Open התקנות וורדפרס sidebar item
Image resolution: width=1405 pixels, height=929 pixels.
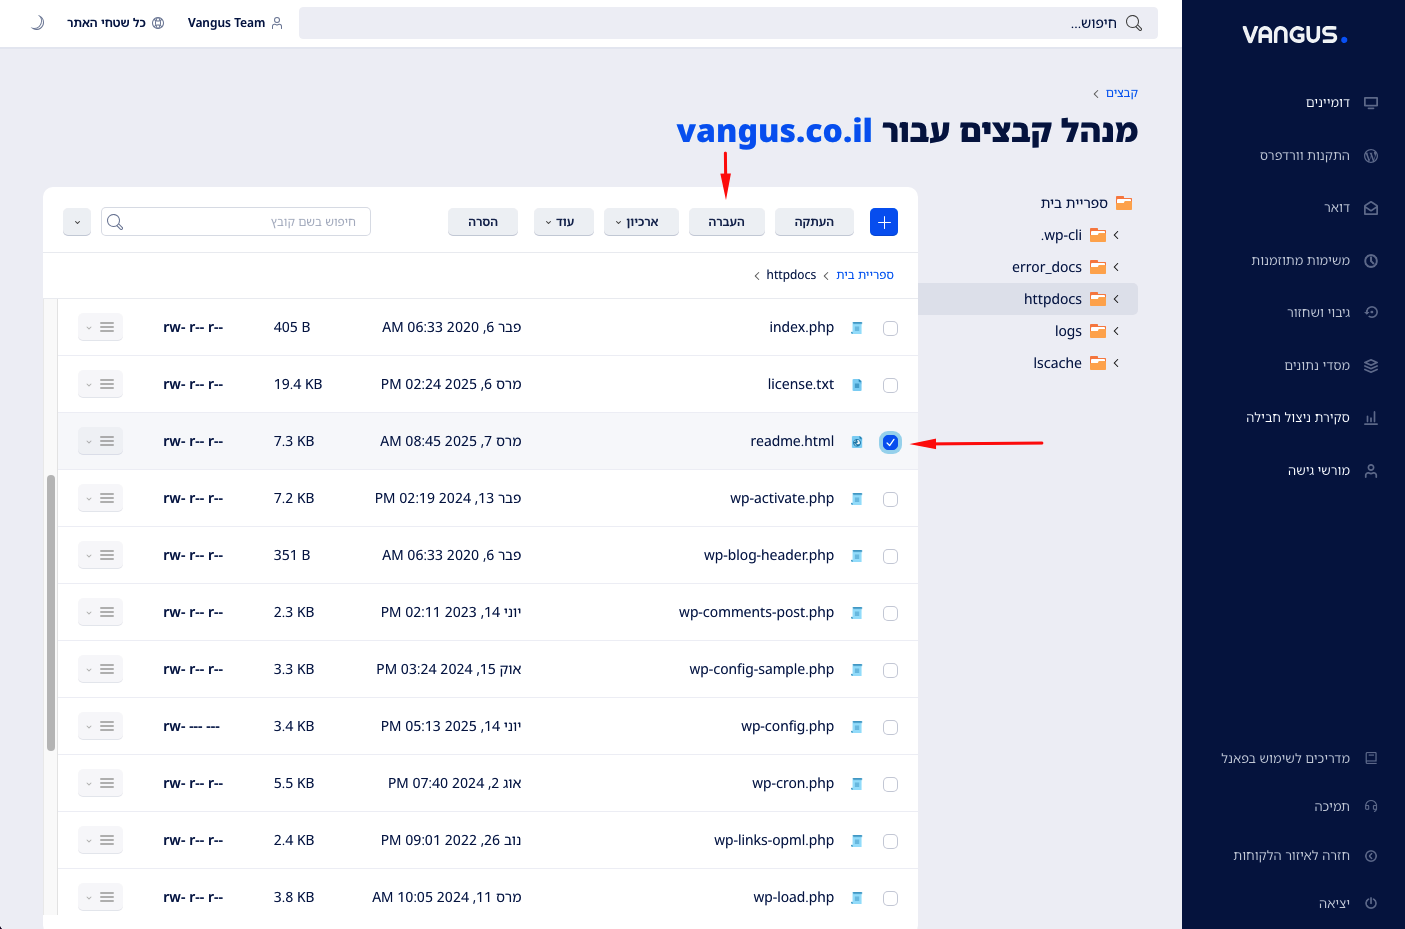(1304, 156)
